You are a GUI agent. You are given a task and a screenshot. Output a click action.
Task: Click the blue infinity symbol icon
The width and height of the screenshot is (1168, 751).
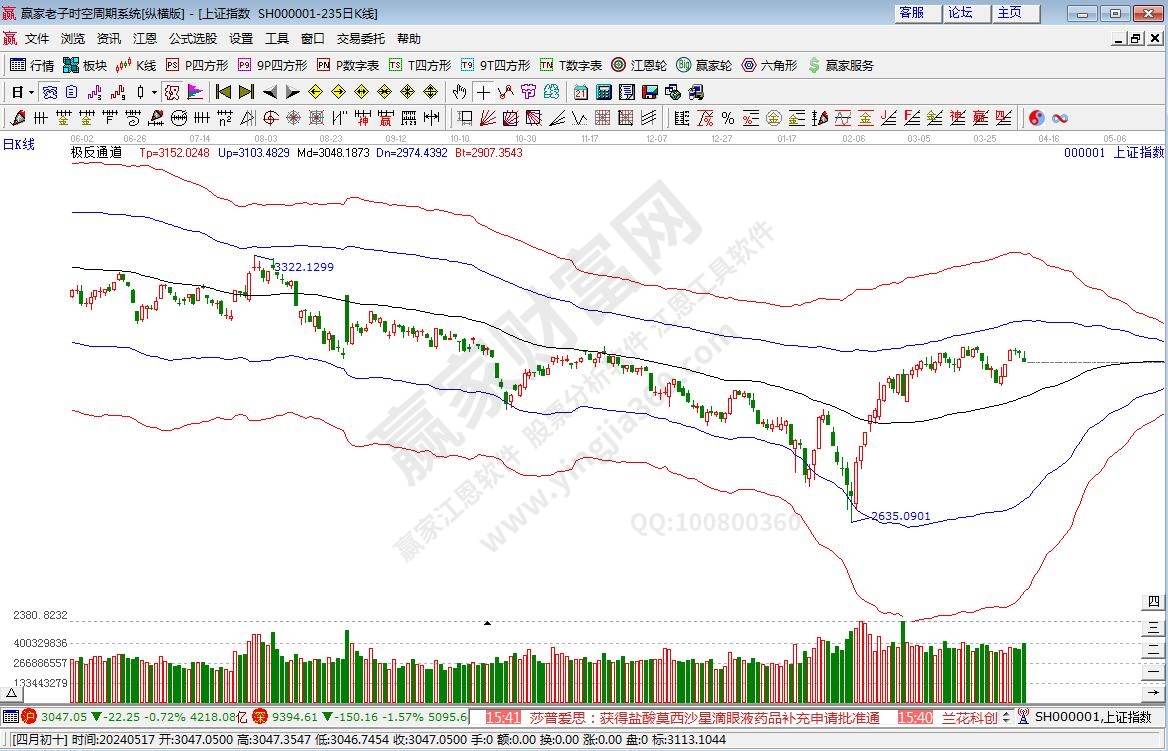coord(1060,118)
